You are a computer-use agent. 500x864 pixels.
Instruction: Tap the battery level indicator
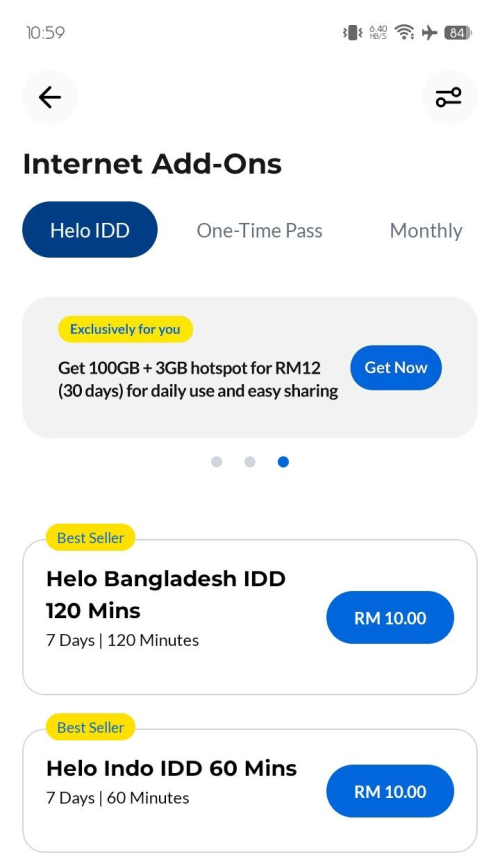[458, 33]
